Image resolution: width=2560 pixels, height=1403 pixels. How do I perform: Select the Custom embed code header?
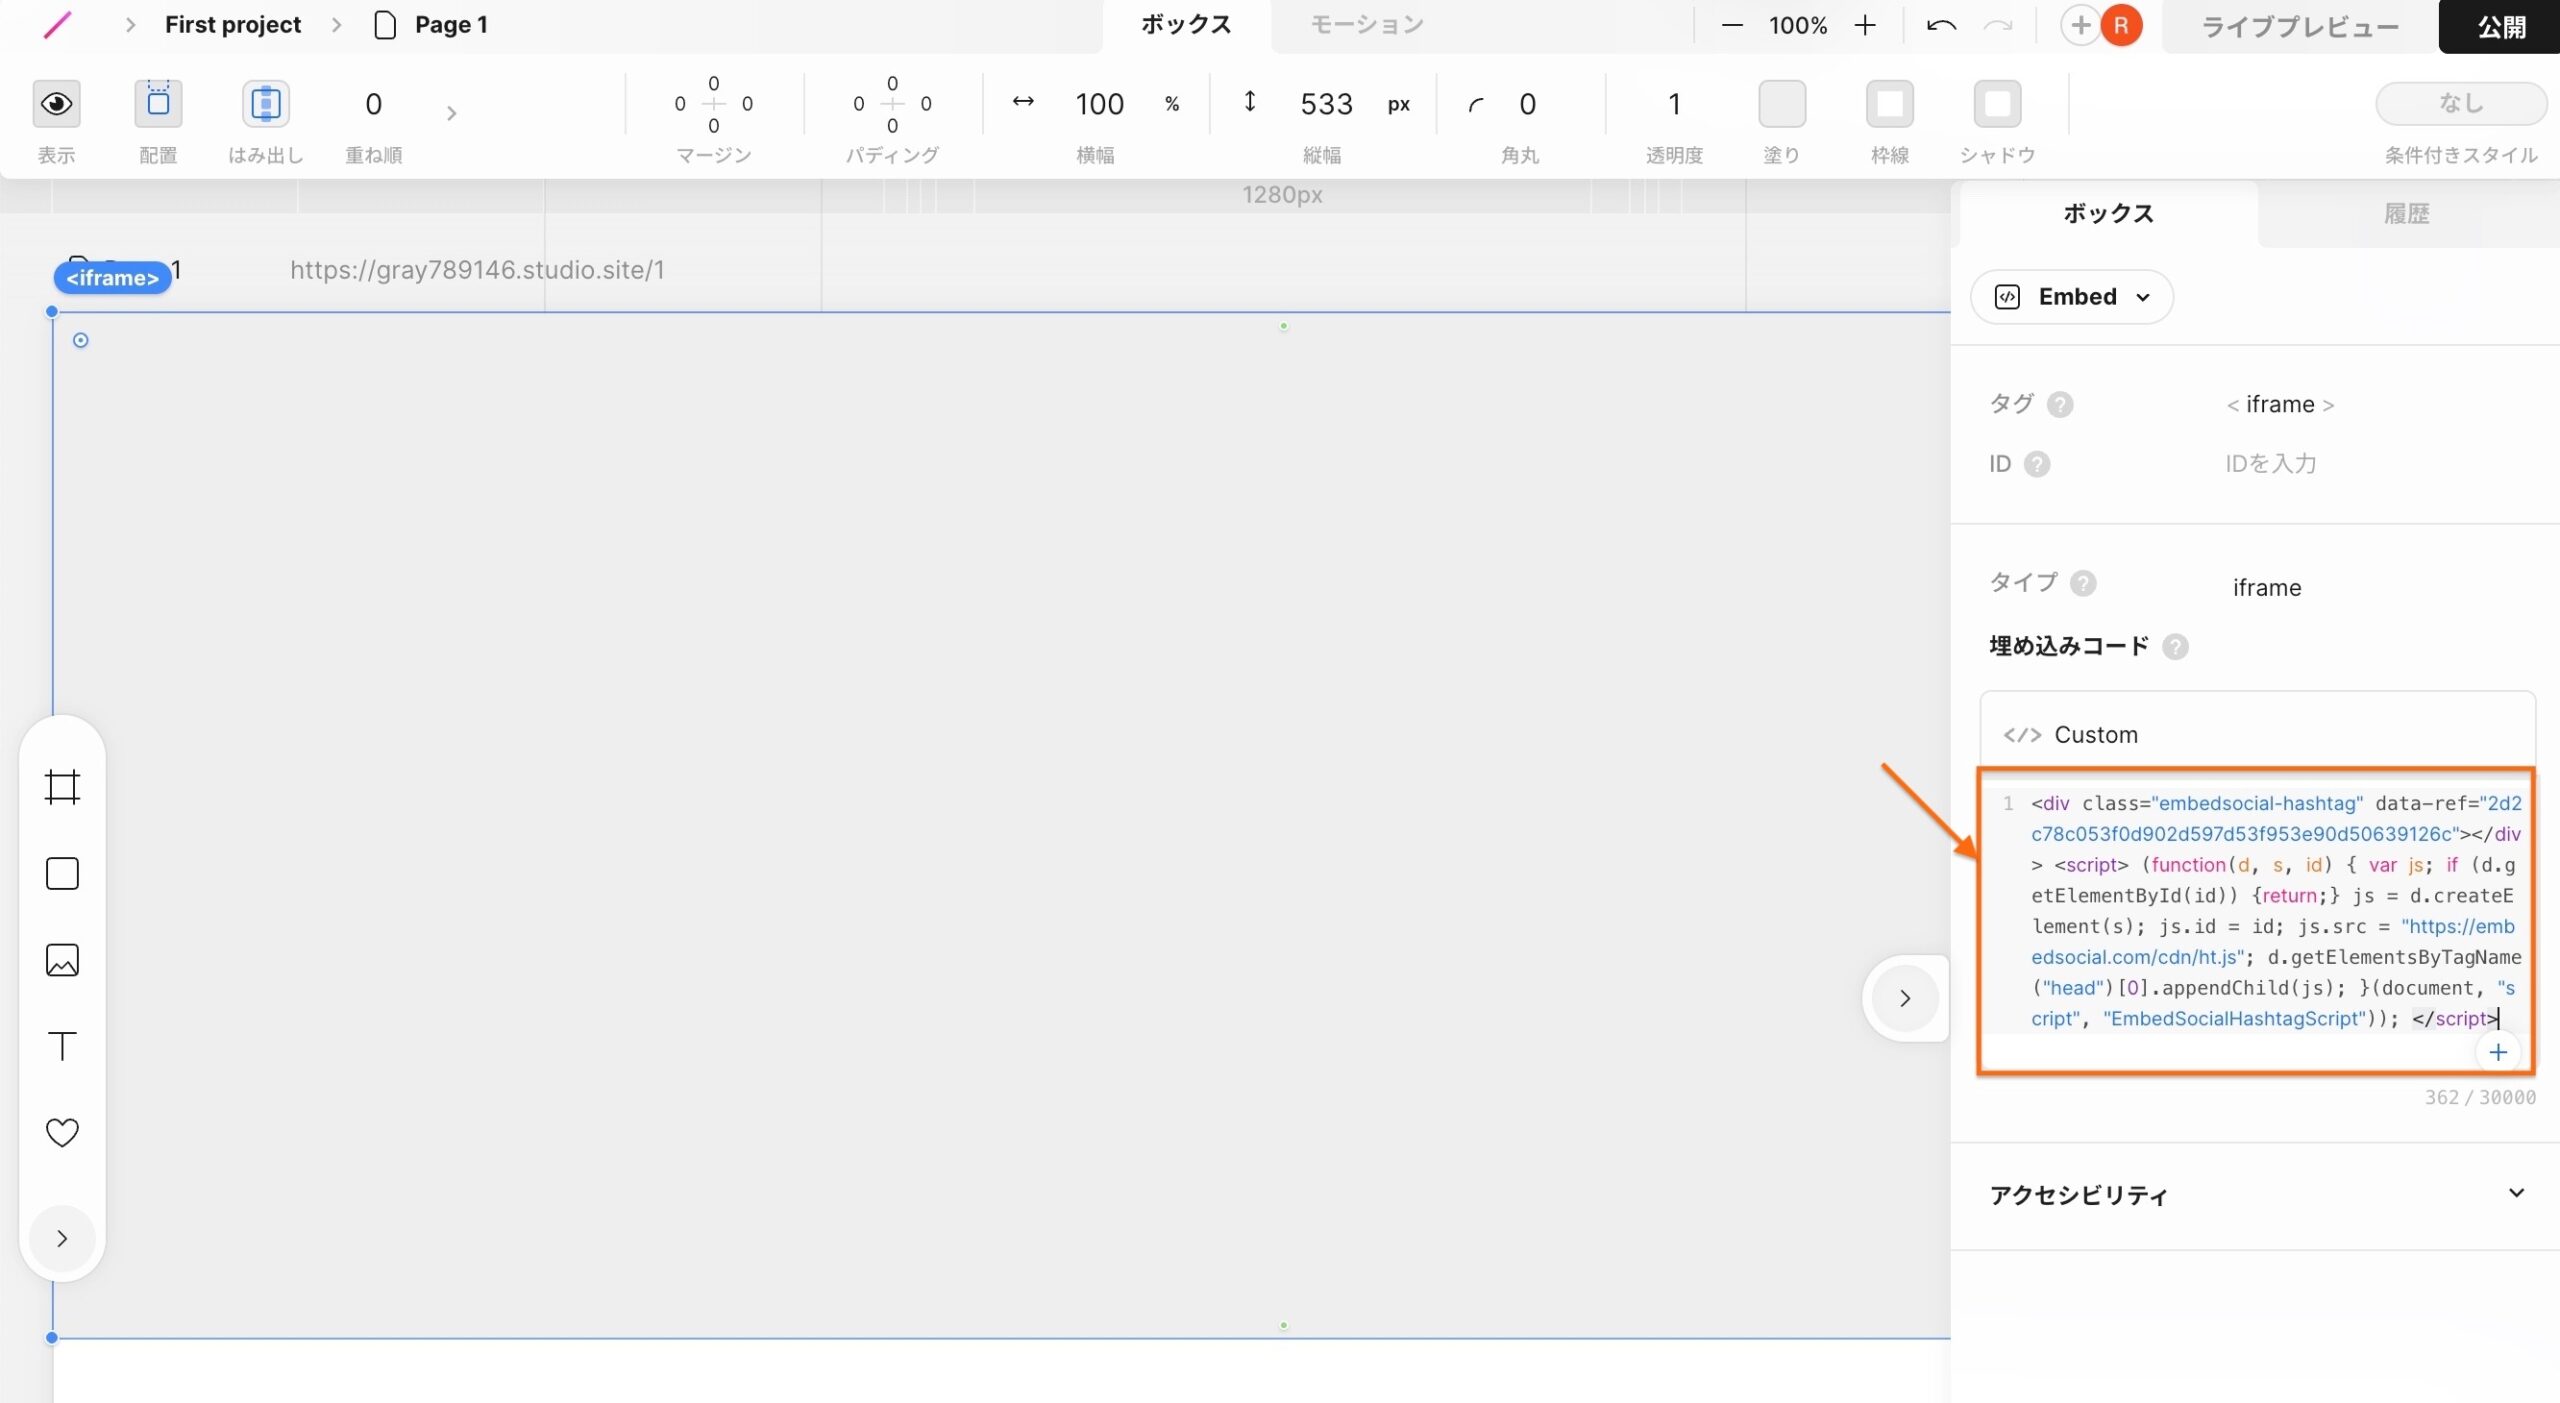pyautogui.click(x=2257, y=734)
